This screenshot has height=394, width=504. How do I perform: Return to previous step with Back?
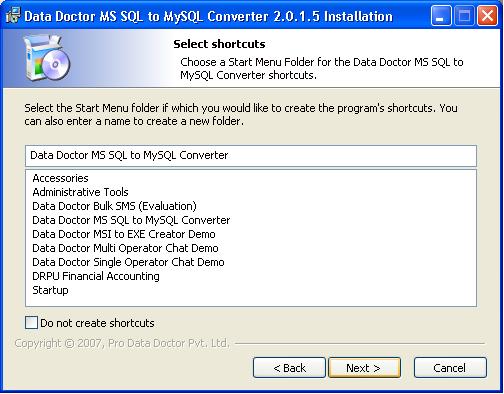point(289,368)
